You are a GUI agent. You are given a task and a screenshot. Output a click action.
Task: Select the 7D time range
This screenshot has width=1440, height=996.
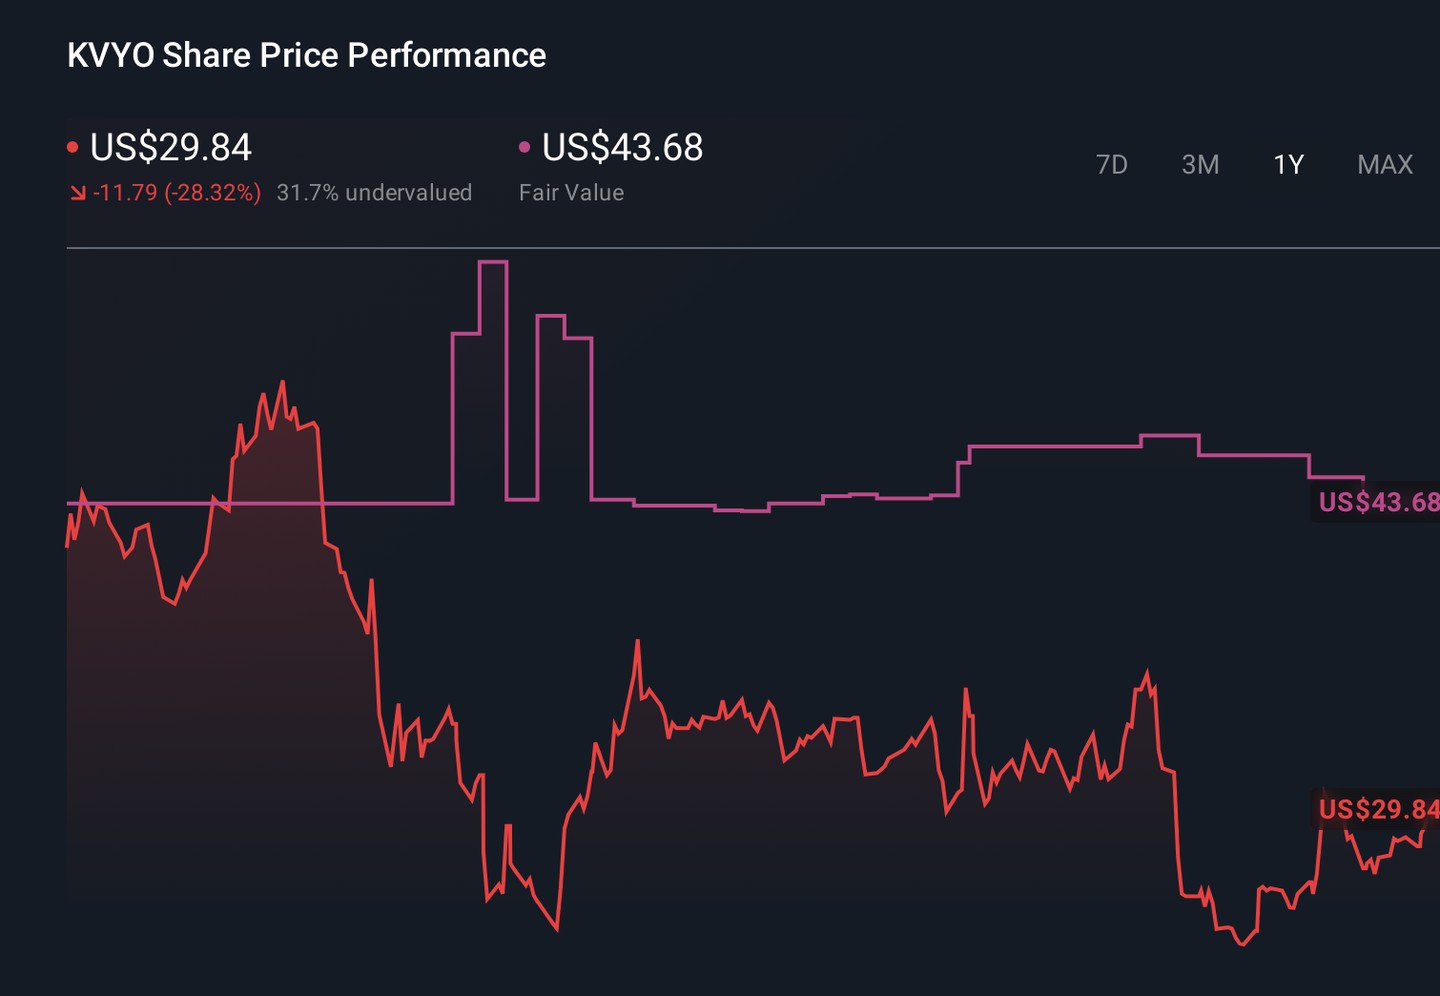pos(1111,165)
